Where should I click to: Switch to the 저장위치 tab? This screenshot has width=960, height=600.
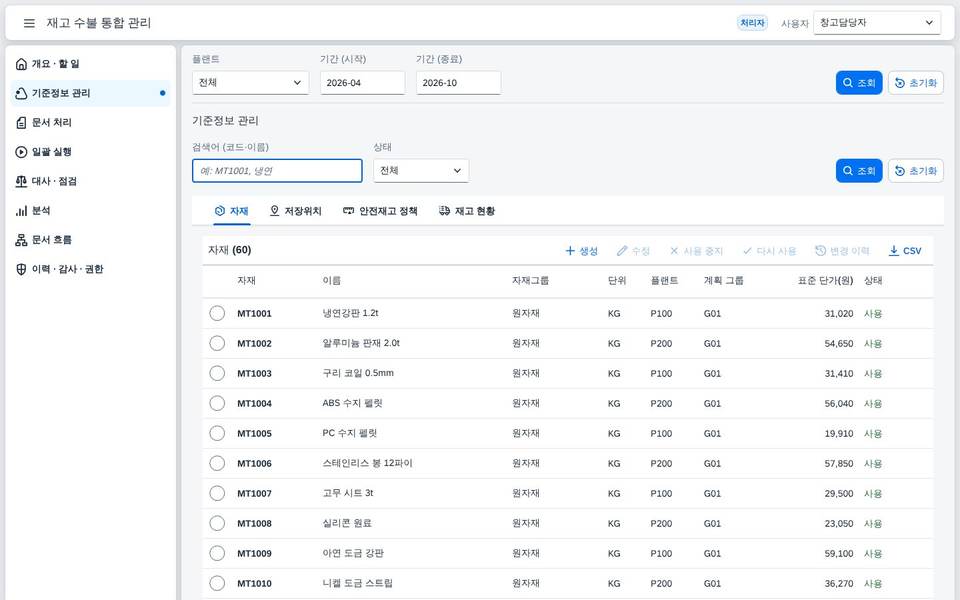[295, 211]
